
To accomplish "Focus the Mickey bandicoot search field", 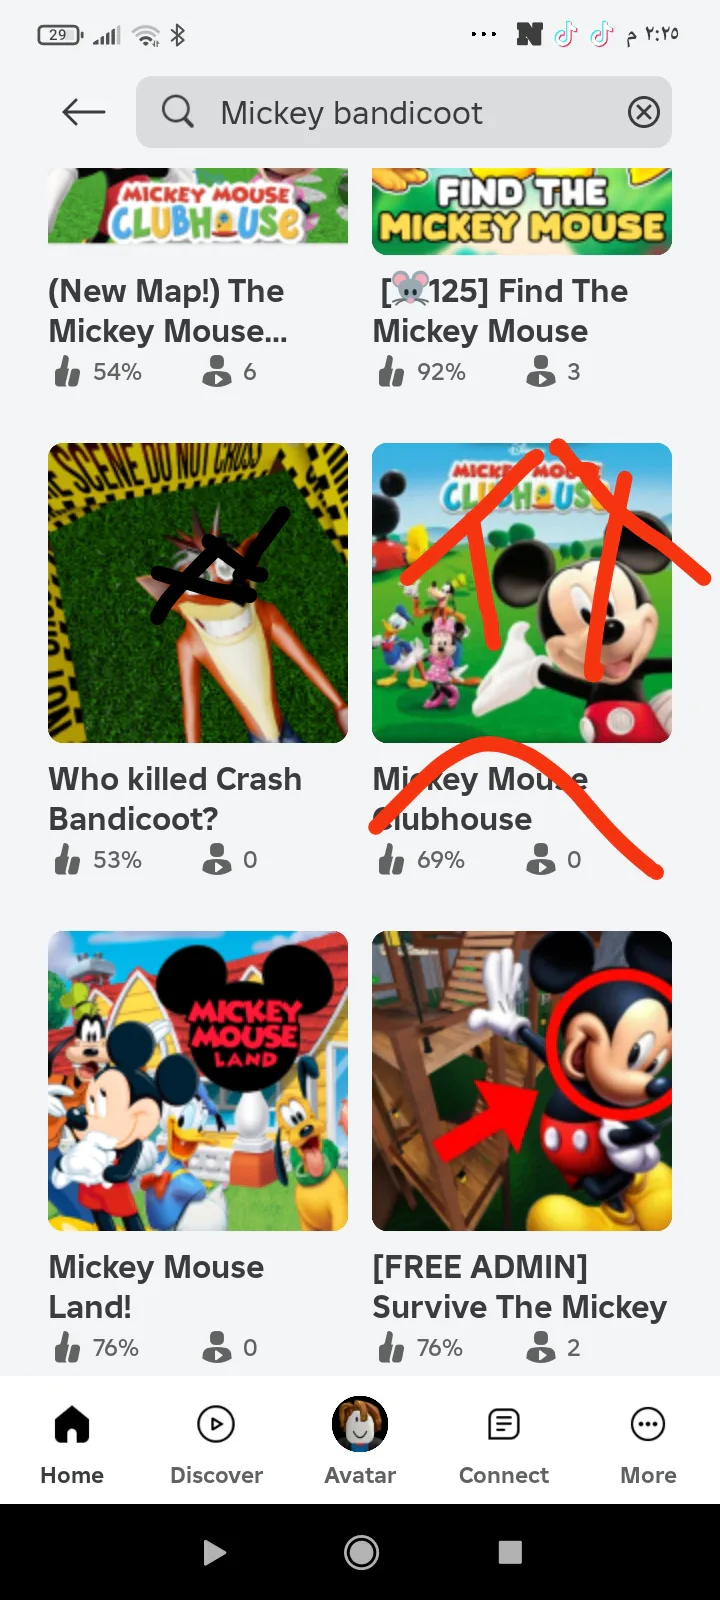I will (404, 112).
